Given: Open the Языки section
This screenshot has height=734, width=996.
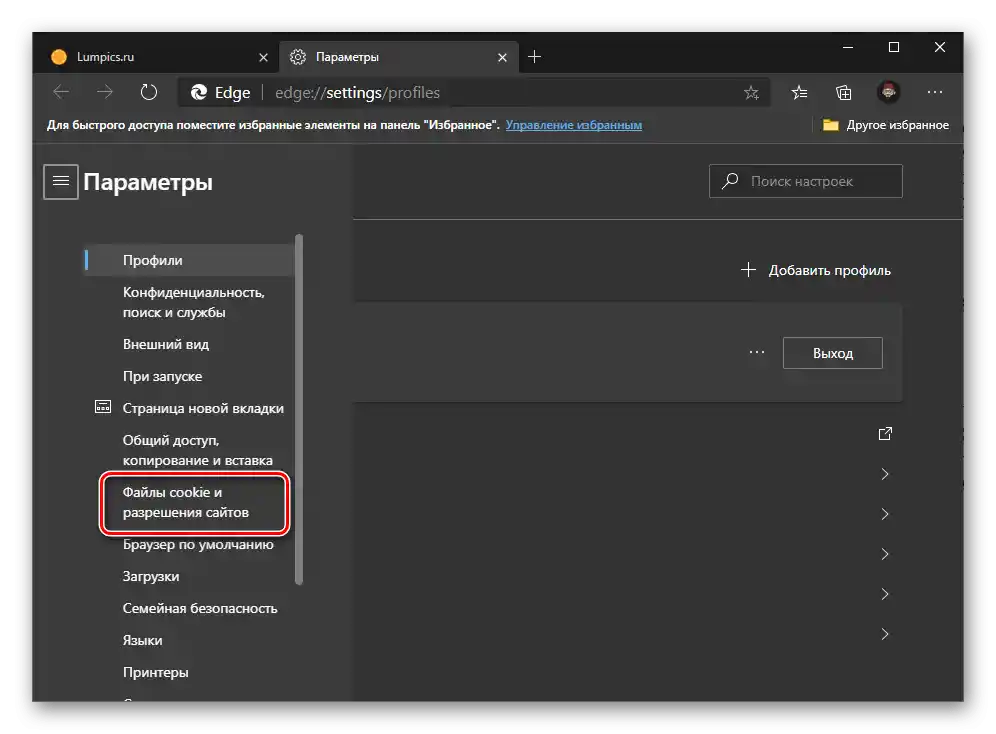Looking at the screenshot, I should click(142, 640).
